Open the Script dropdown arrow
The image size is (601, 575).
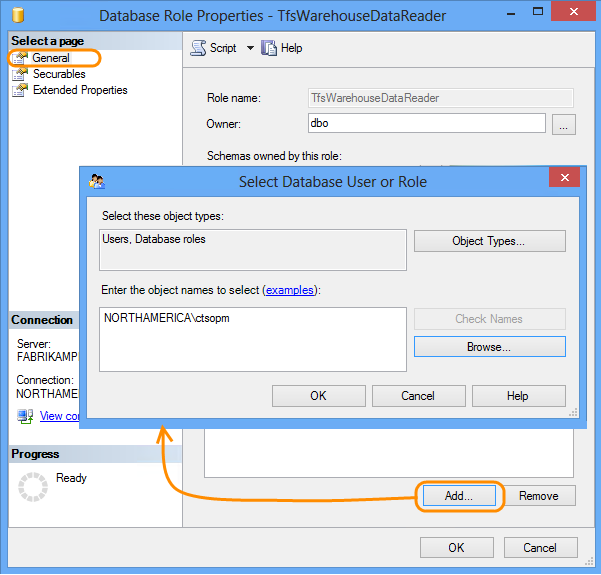[x=250, y=48]
